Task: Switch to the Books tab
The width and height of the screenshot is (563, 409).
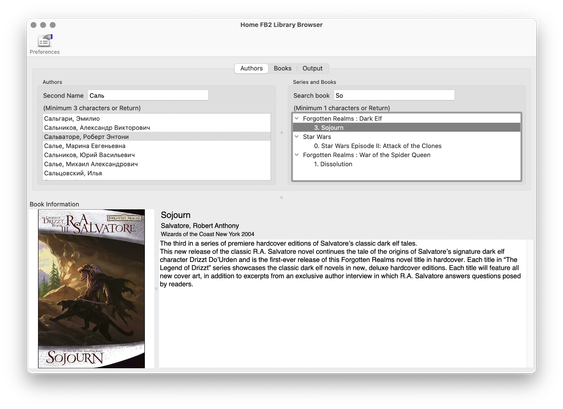Action: point(282,68)
